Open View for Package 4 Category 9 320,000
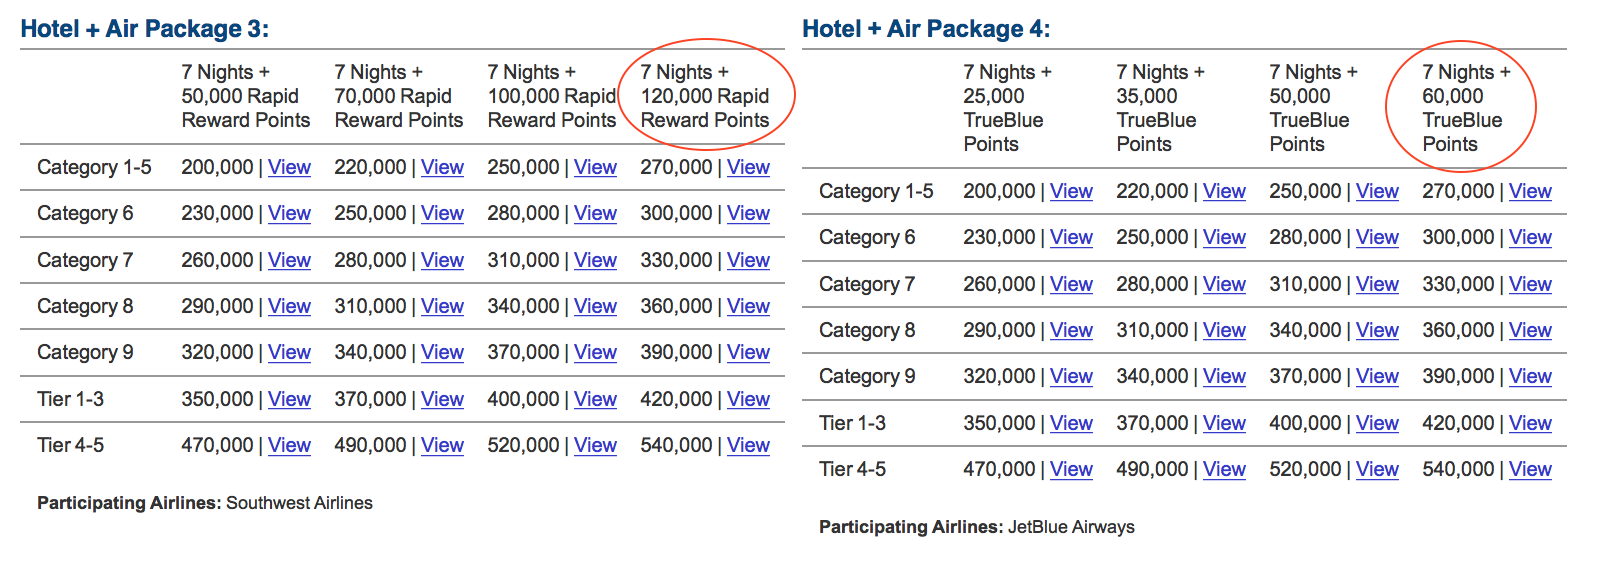Image resolution: width=1604 pixels, height=572 pixels. point(1071,376)
